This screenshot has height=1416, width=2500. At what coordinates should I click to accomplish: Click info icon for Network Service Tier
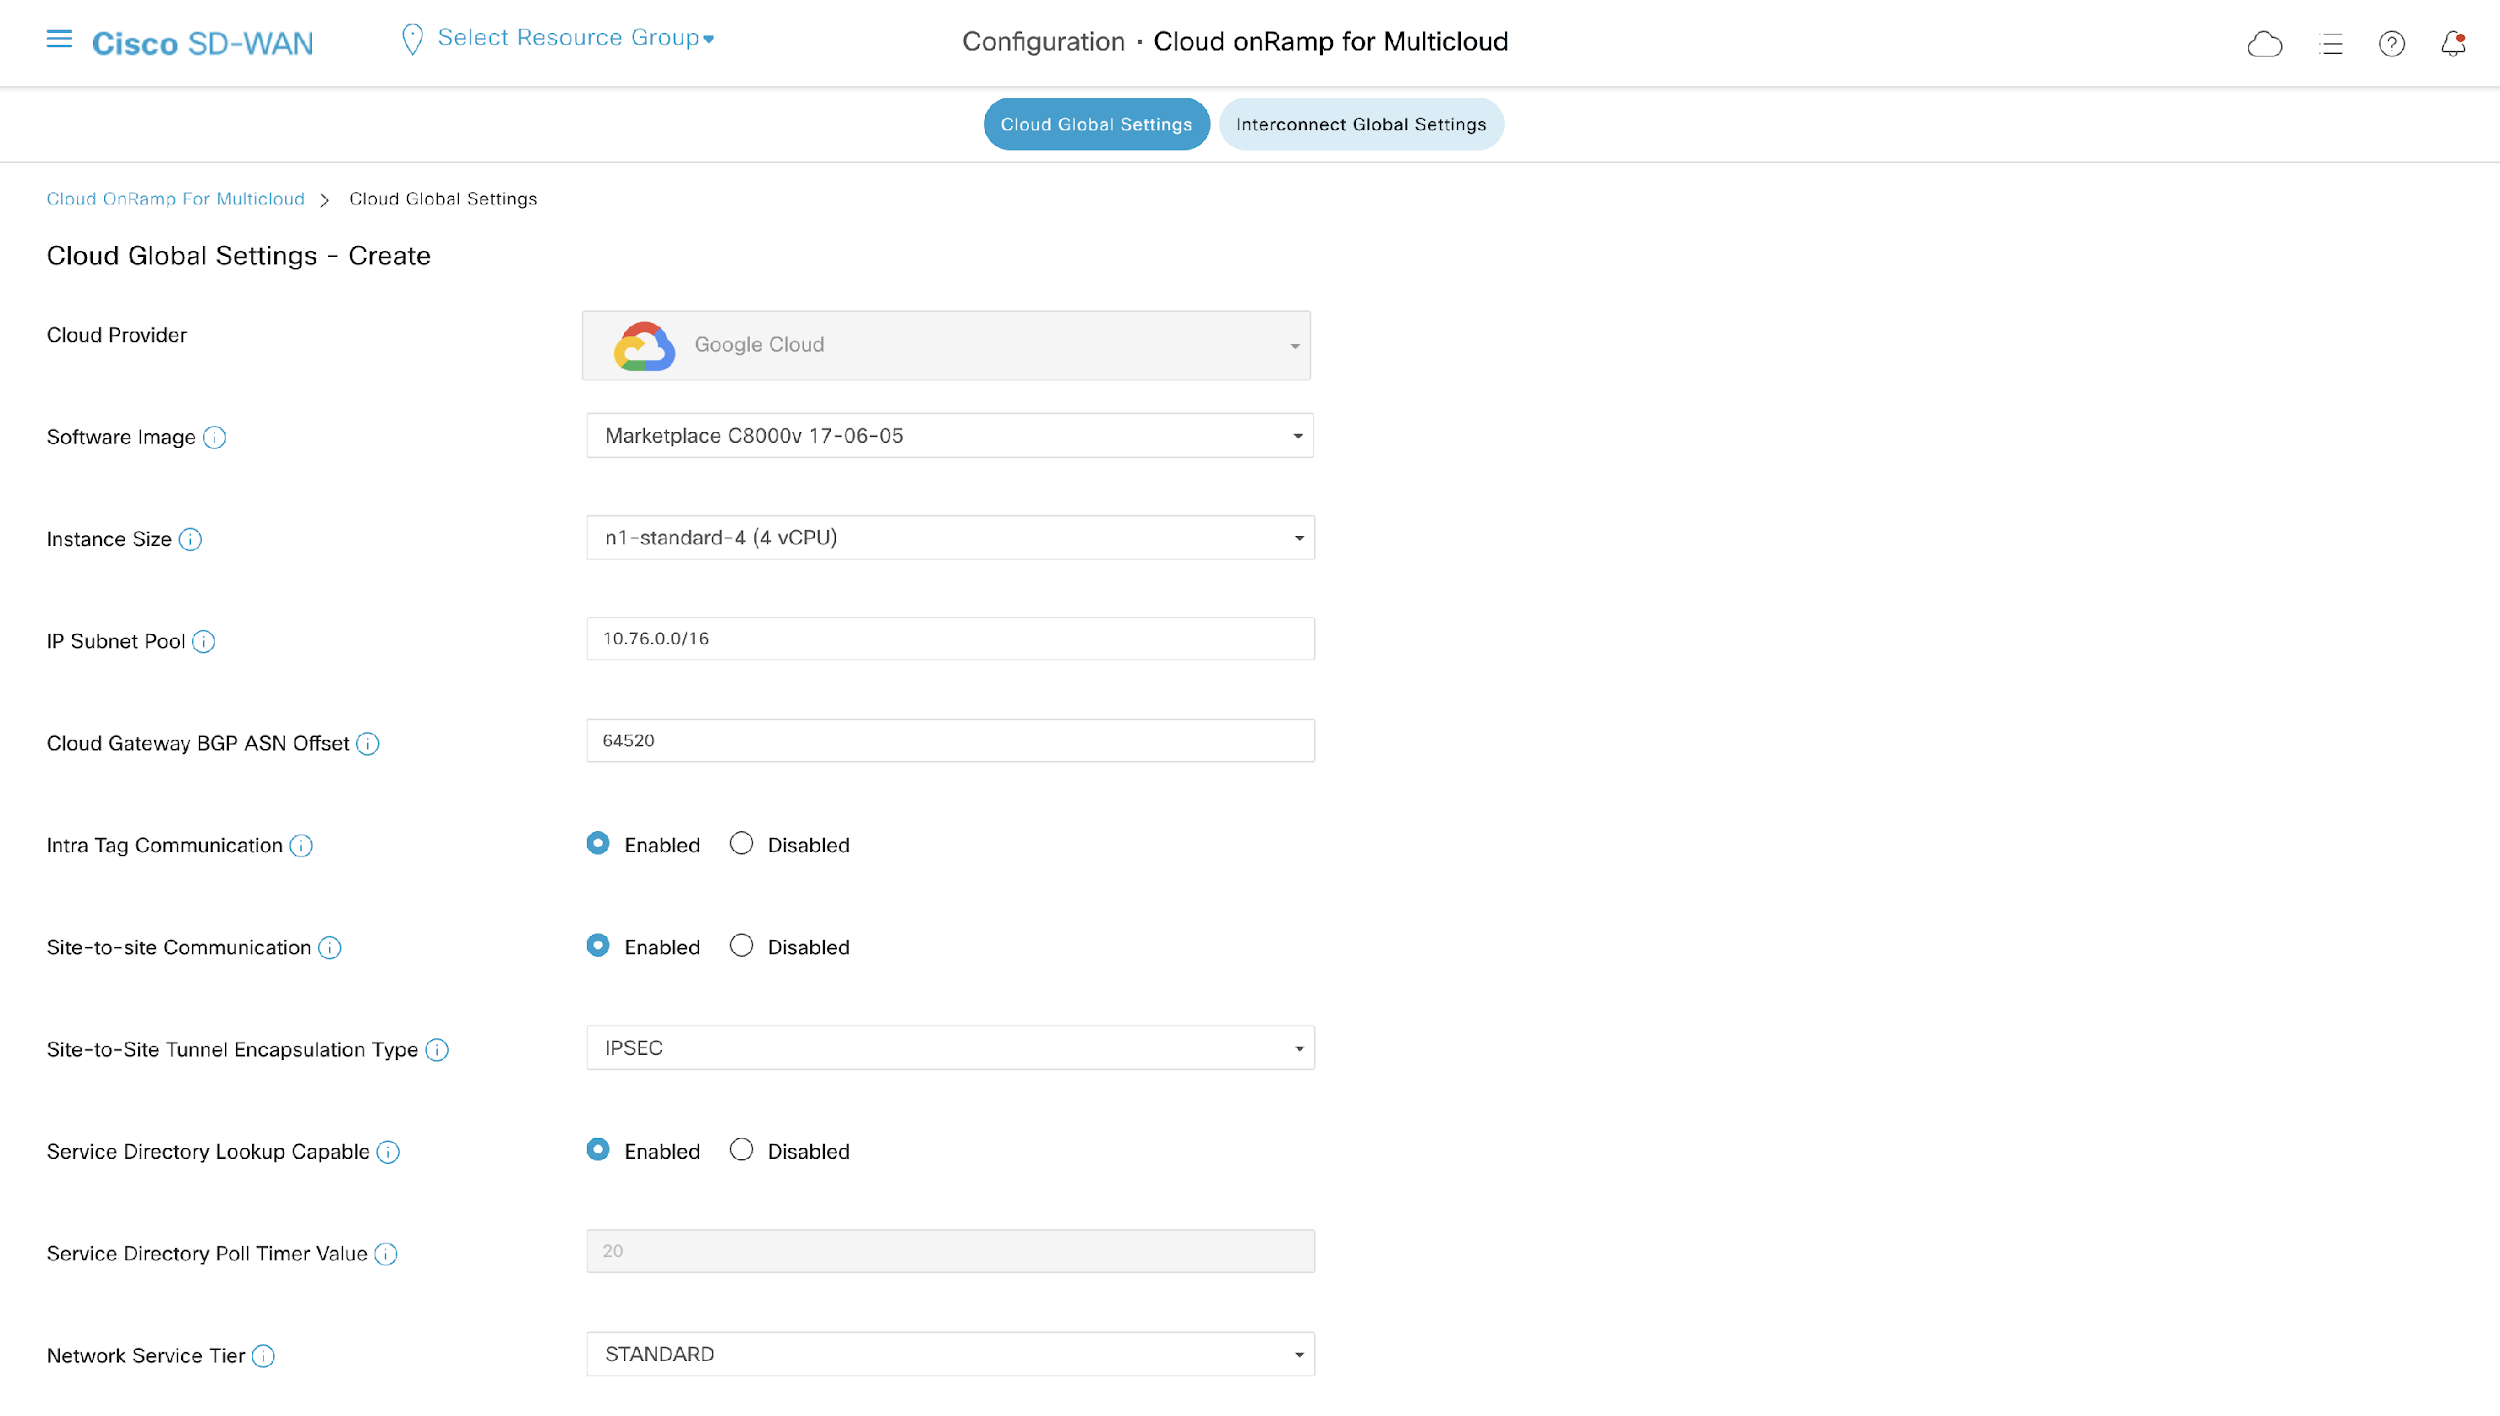point(263,1356)
